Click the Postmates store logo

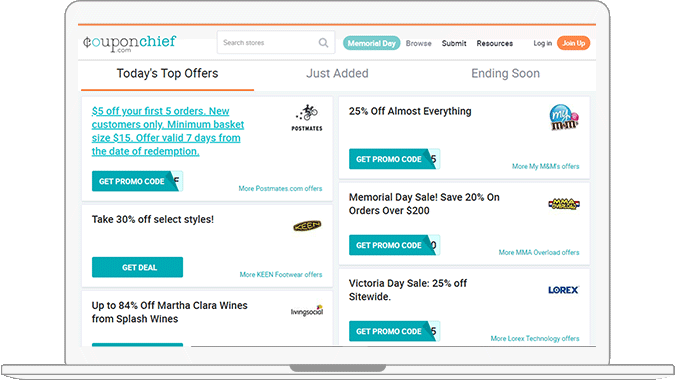[307, 117]
